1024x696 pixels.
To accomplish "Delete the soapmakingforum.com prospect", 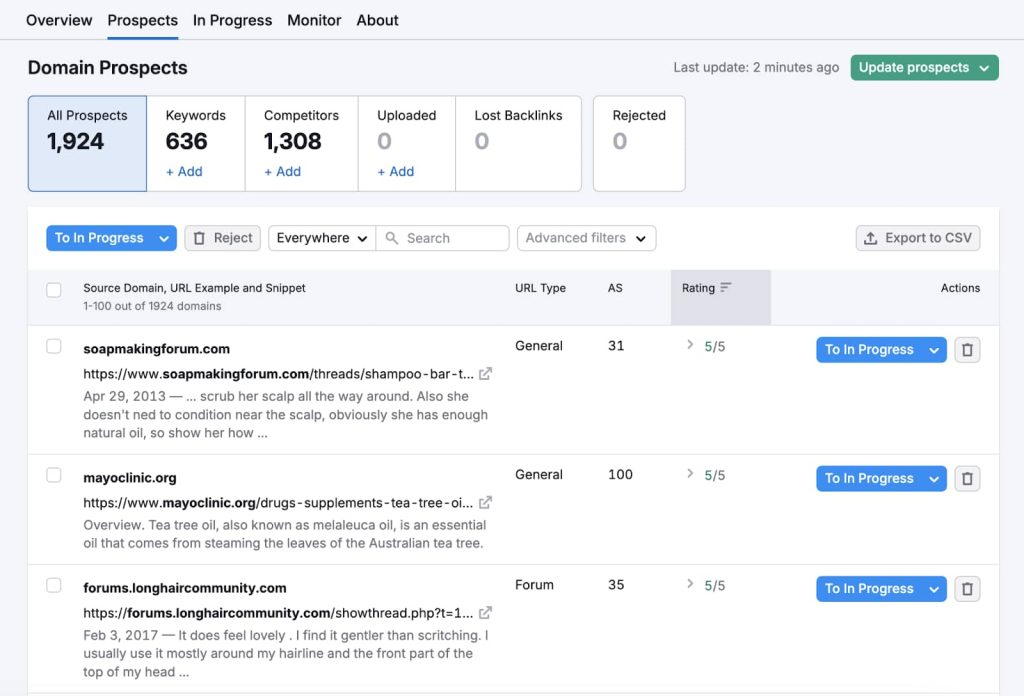I will (966, 349).
